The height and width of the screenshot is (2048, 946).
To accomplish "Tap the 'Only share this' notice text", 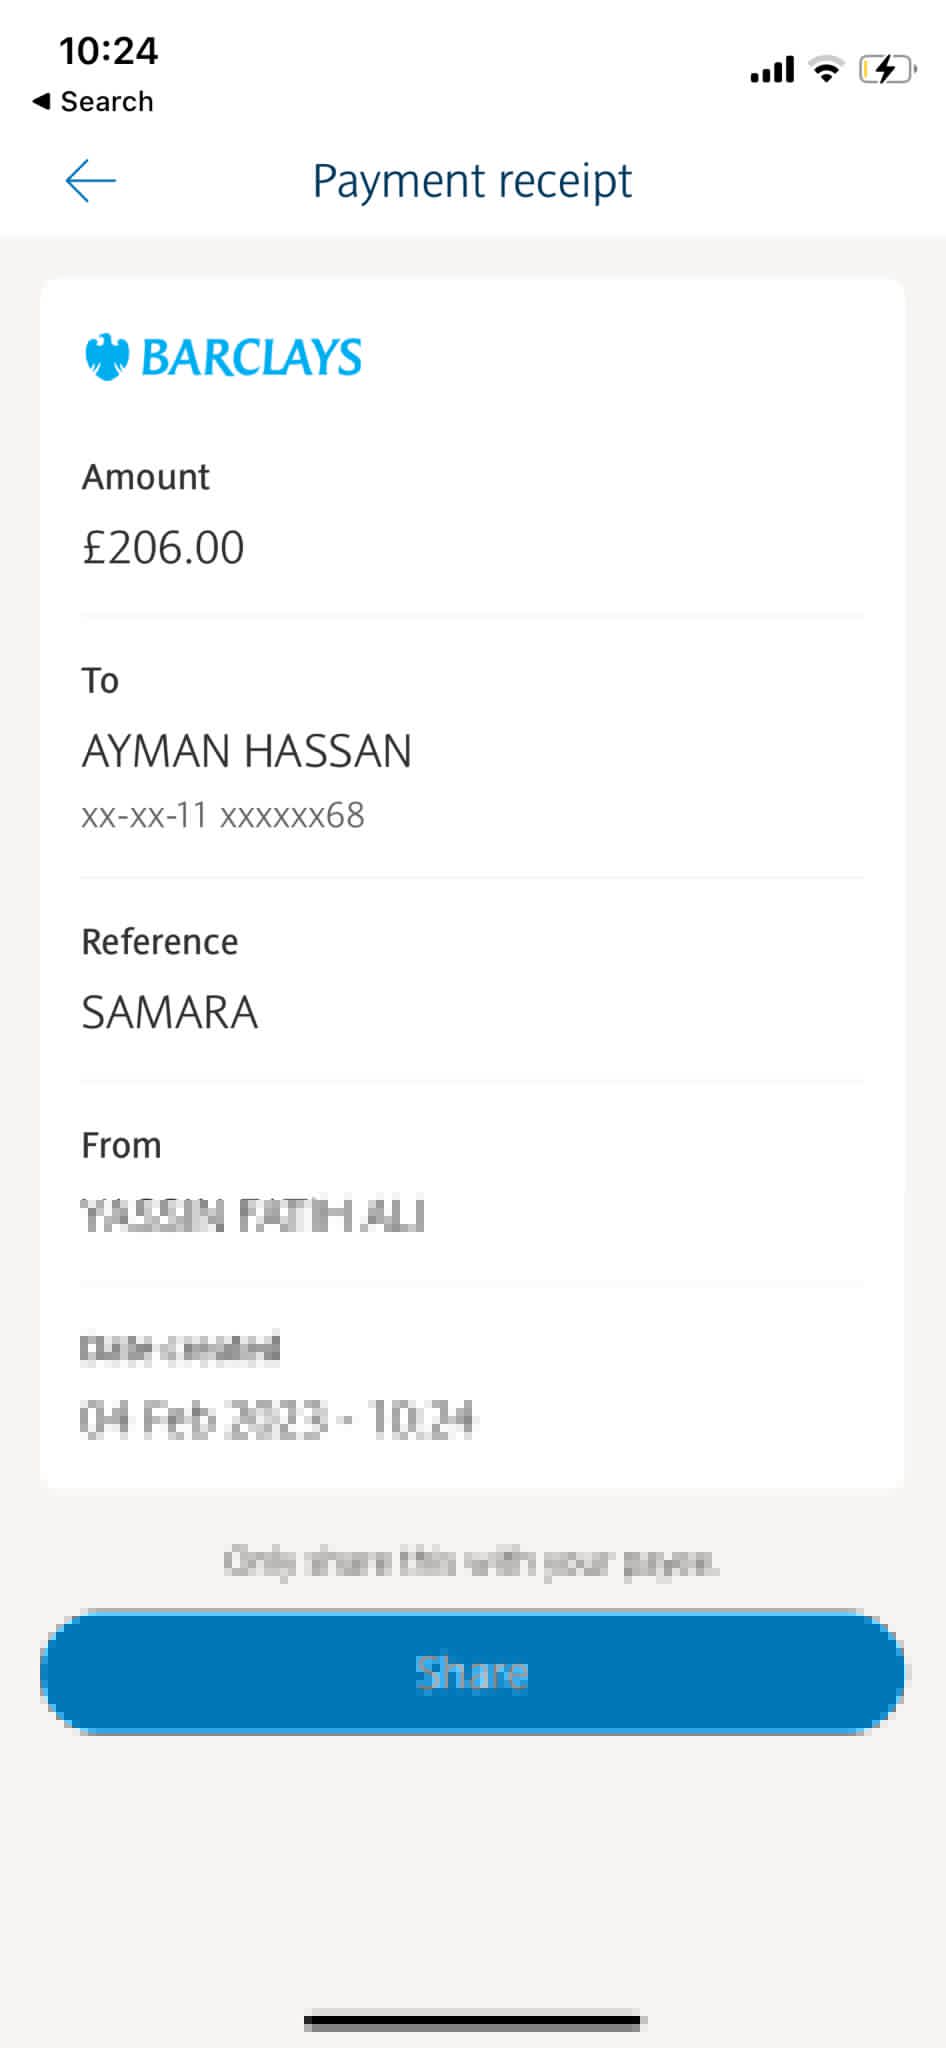I will tap(471, 1561).
